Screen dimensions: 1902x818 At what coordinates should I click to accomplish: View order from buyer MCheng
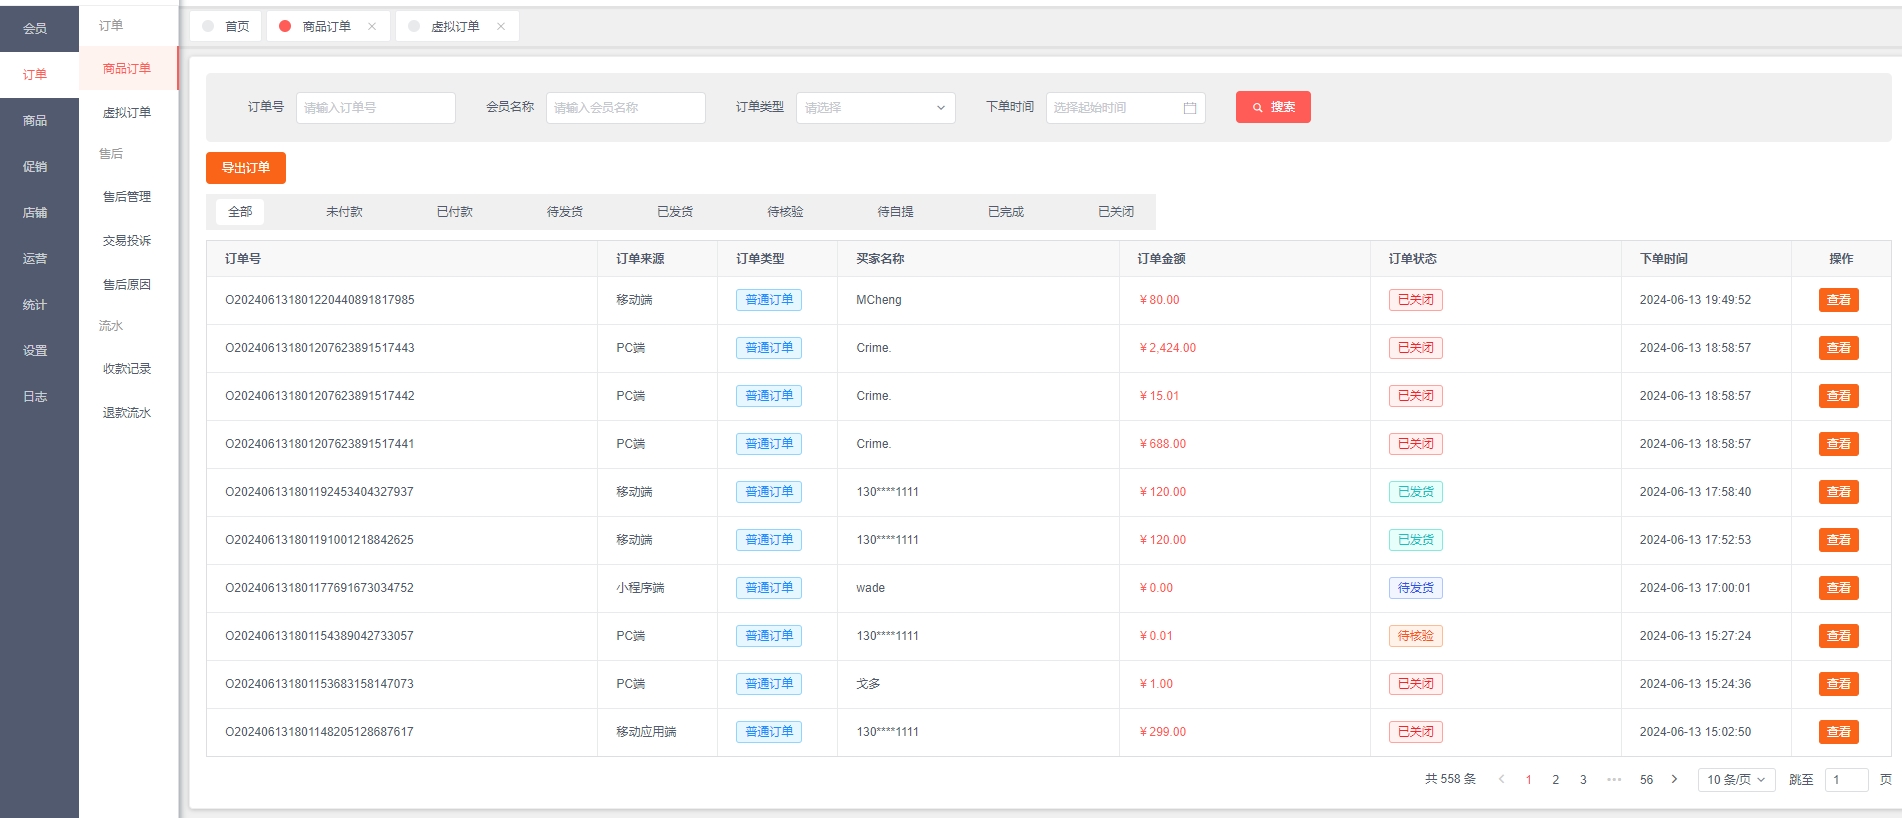1839,300
